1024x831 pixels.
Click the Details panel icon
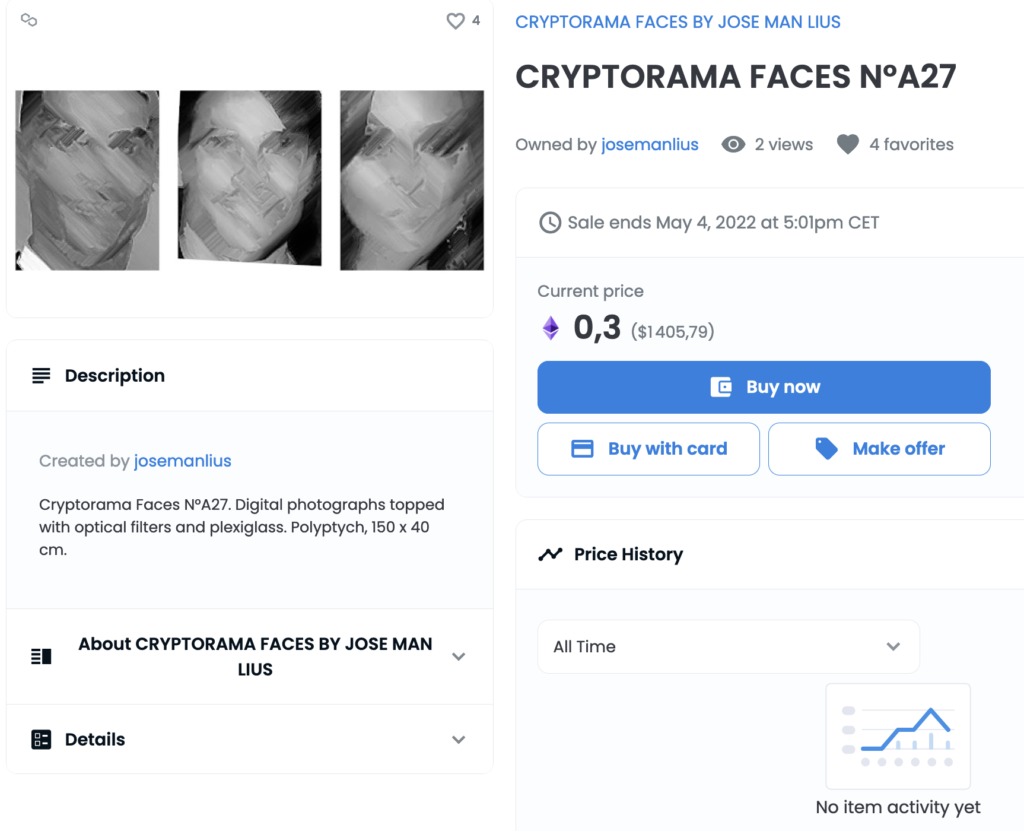coord(41,740)
